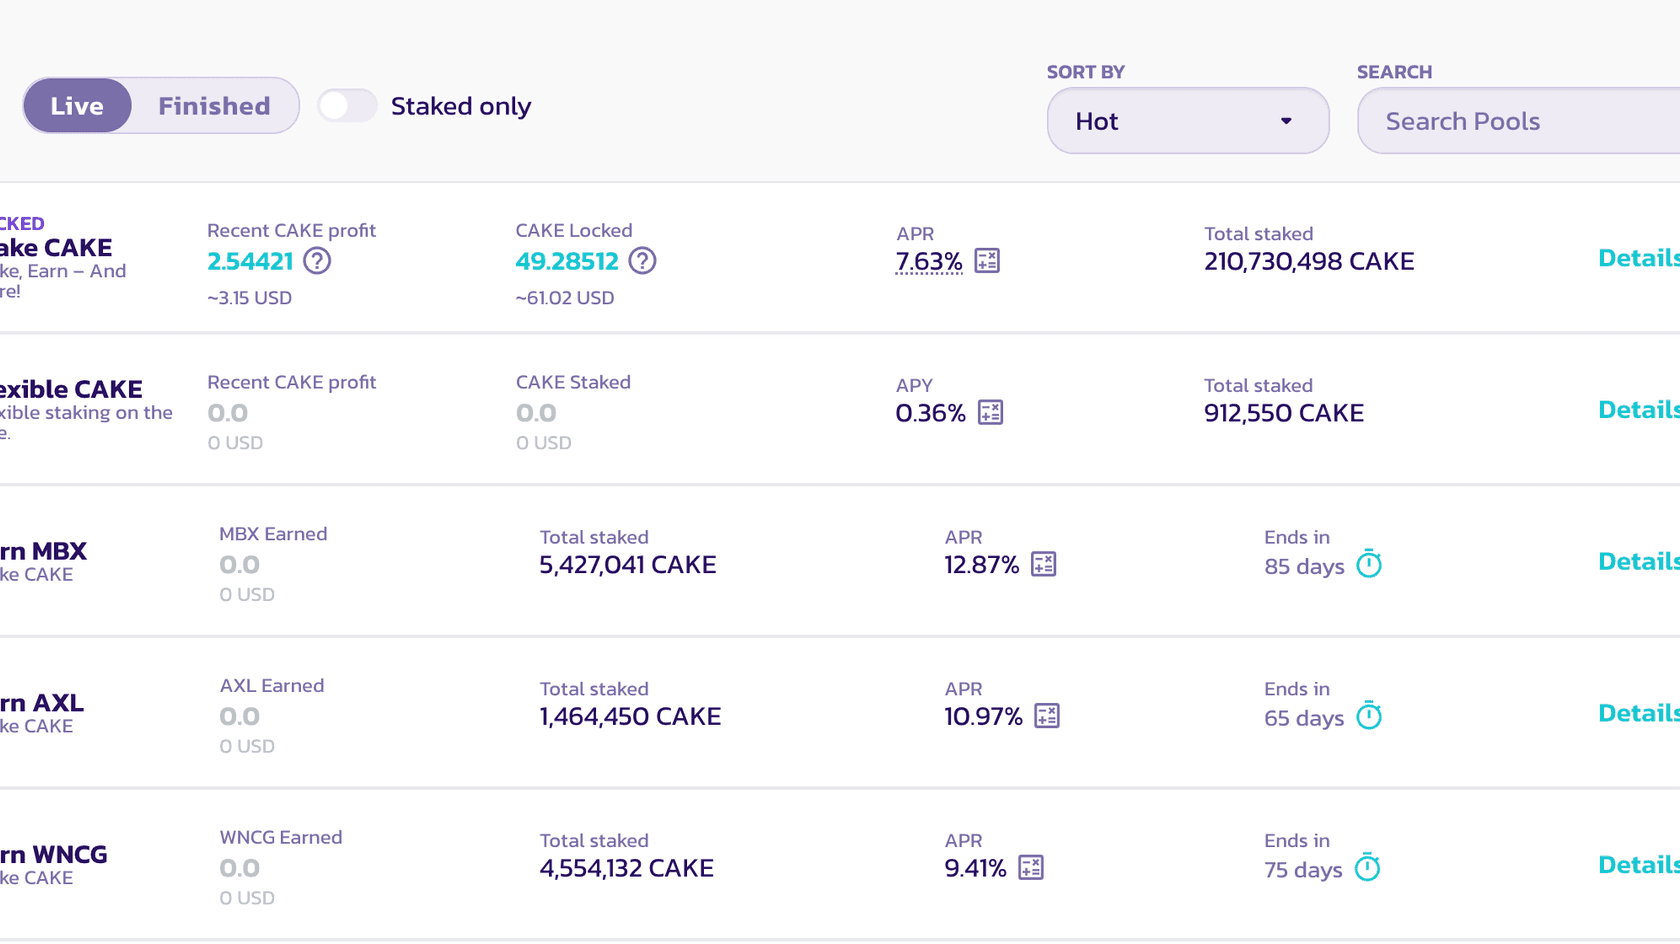Open ROI calculator next to 12.87% APR
This screenshot has height=944, width=1680.
click(x=1043, y=565)
